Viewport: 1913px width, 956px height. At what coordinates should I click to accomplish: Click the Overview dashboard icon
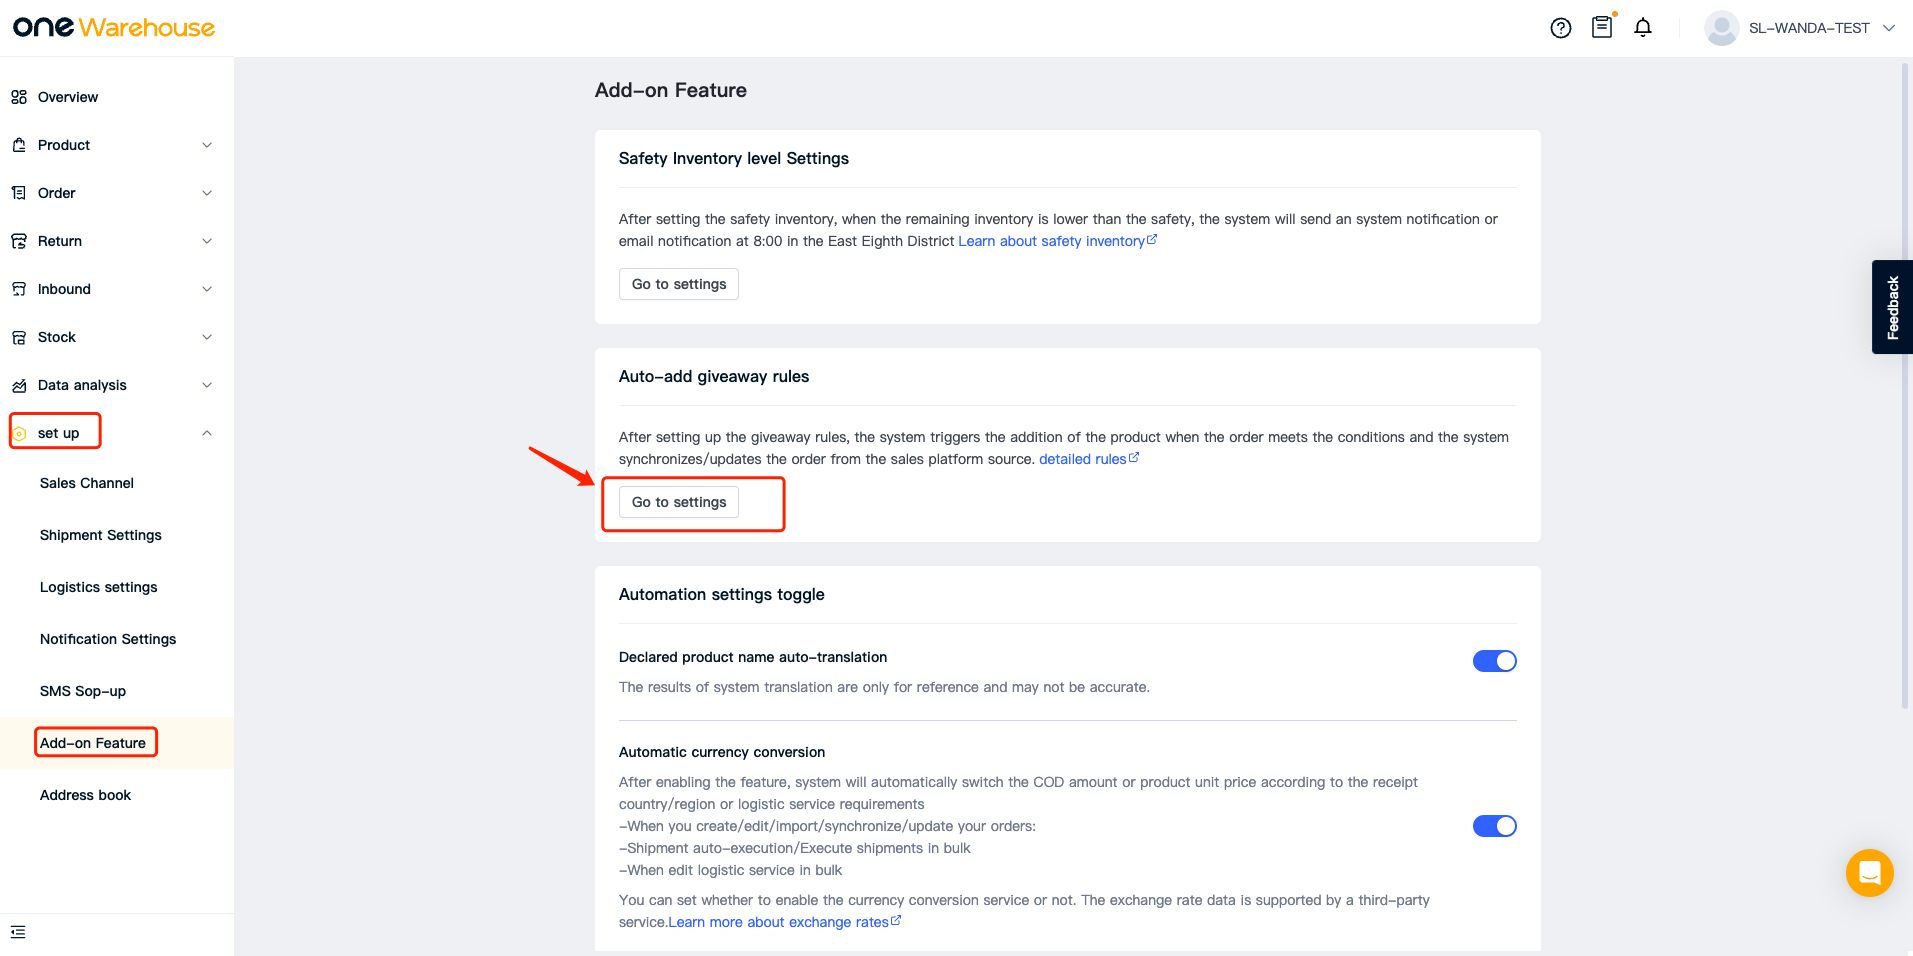[x=19, y=97]
